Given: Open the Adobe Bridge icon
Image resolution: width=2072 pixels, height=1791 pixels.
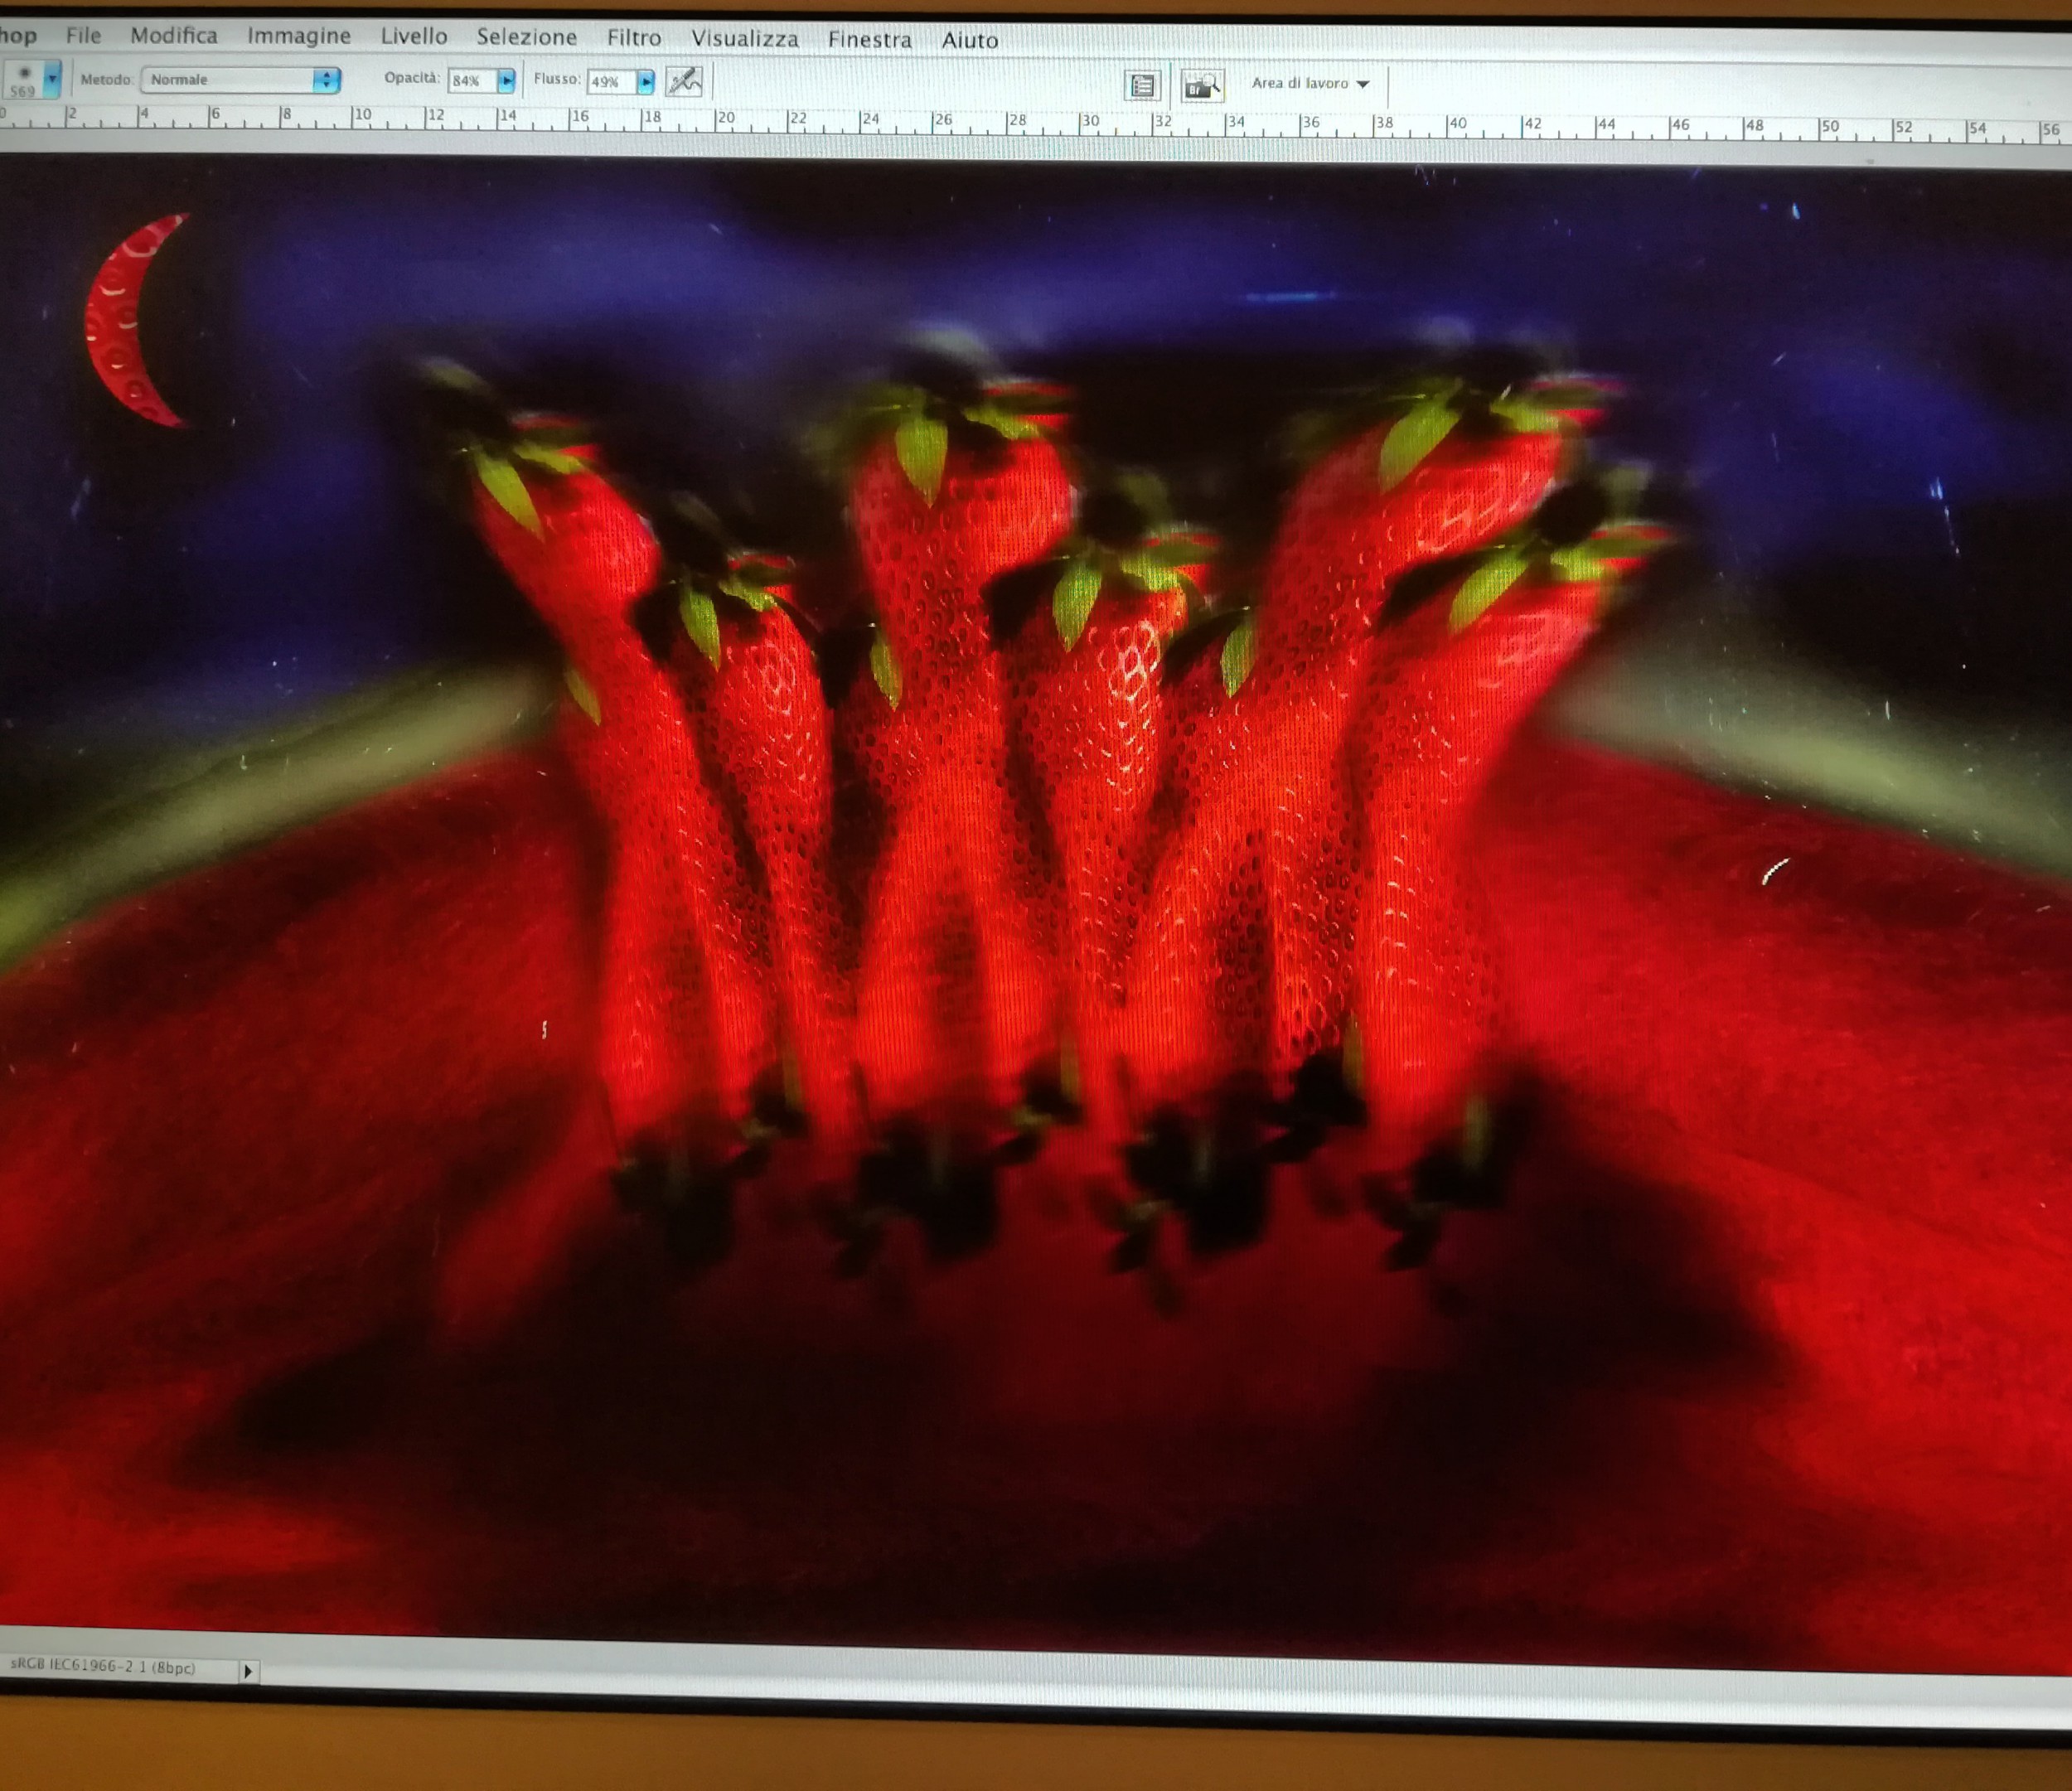Looking at the screenshot, I should tap(1201, 86).
